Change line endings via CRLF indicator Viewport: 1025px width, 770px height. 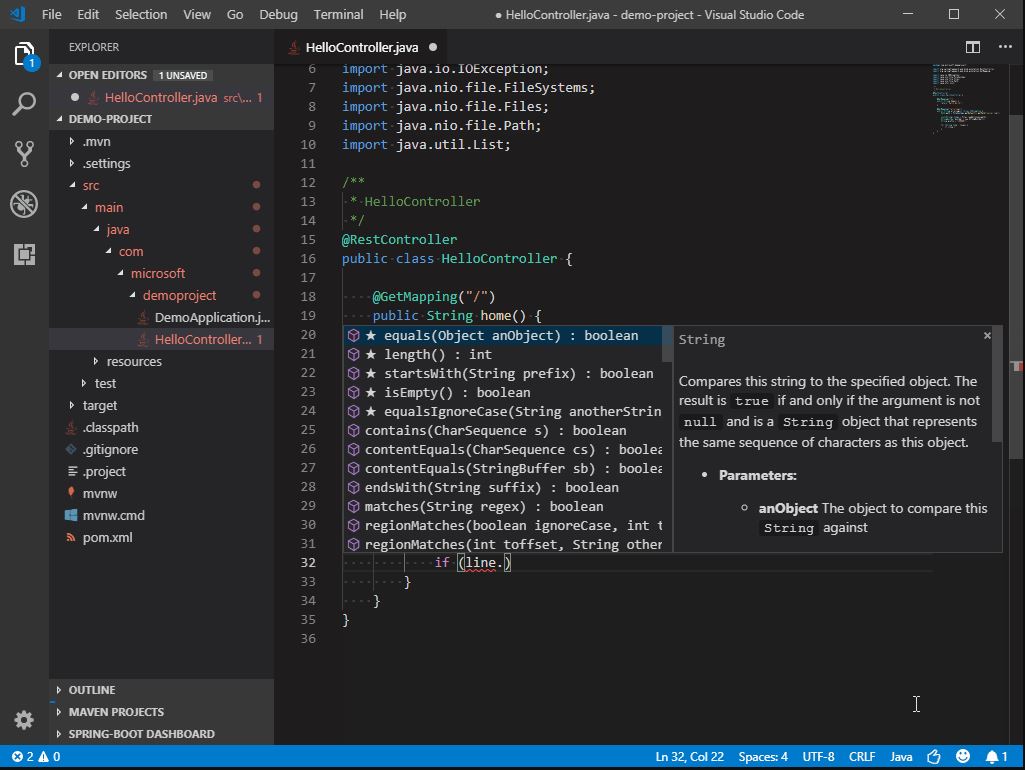coord(862,756)
